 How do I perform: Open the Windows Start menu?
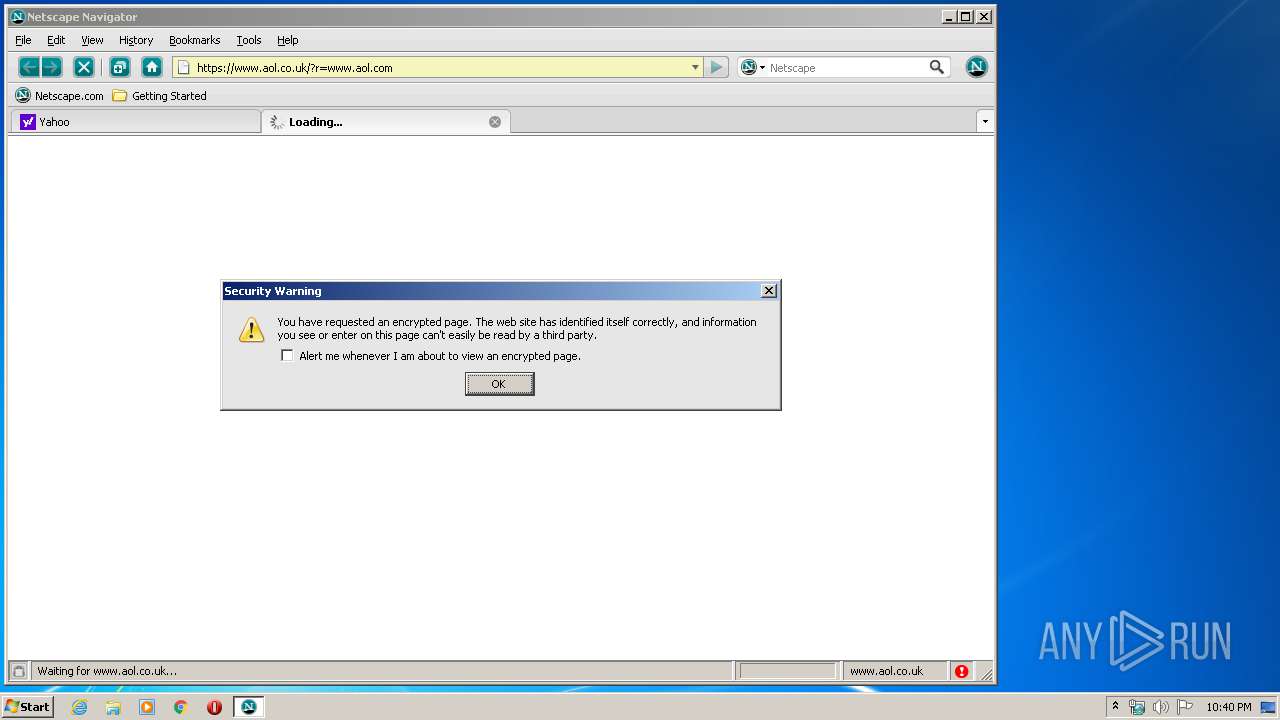tap(27, 706)
